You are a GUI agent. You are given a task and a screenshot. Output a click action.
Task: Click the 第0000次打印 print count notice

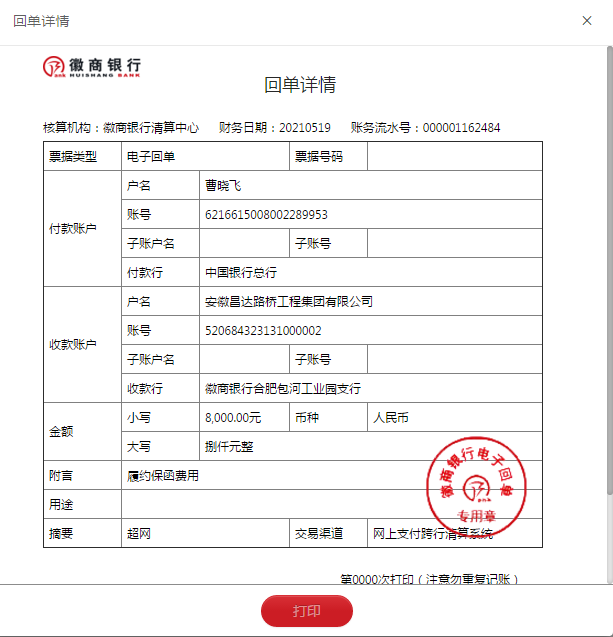click(x=429, y=579)
